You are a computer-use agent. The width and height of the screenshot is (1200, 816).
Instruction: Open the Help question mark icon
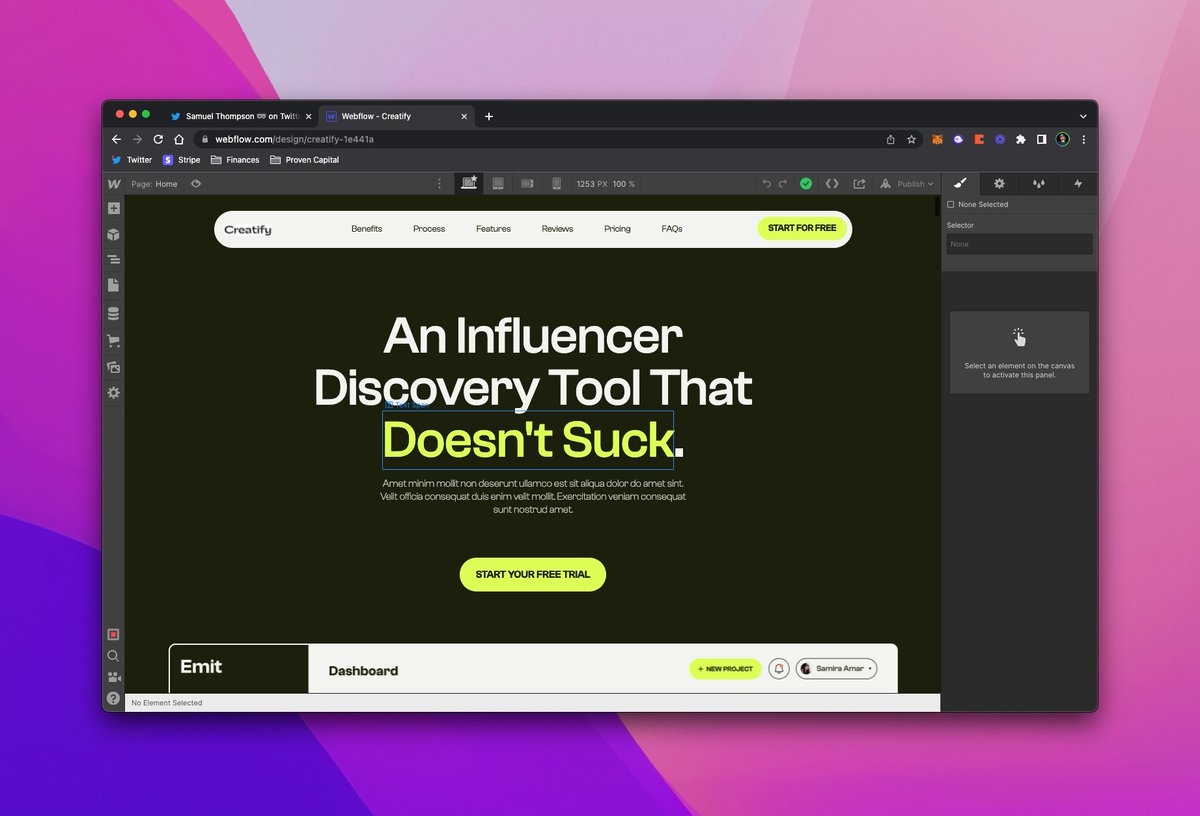[x=114, y=698]
